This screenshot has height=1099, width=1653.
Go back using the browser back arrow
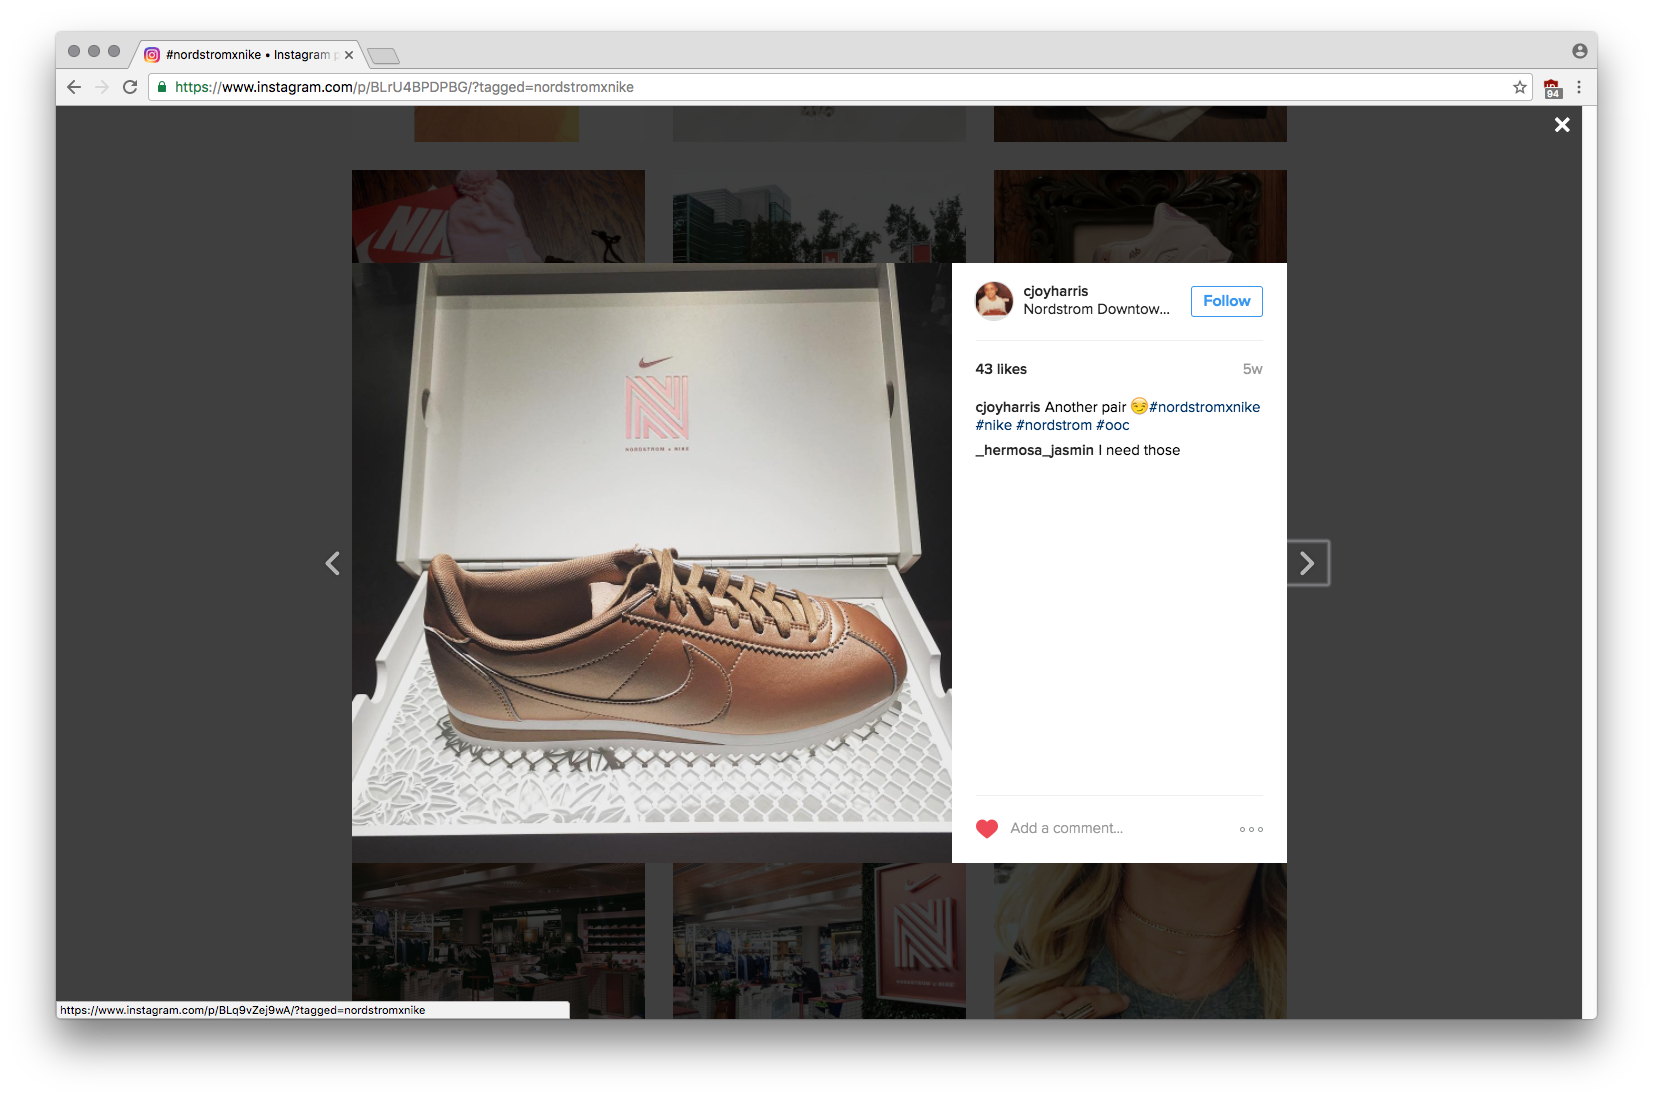click(x=74, y=87)
